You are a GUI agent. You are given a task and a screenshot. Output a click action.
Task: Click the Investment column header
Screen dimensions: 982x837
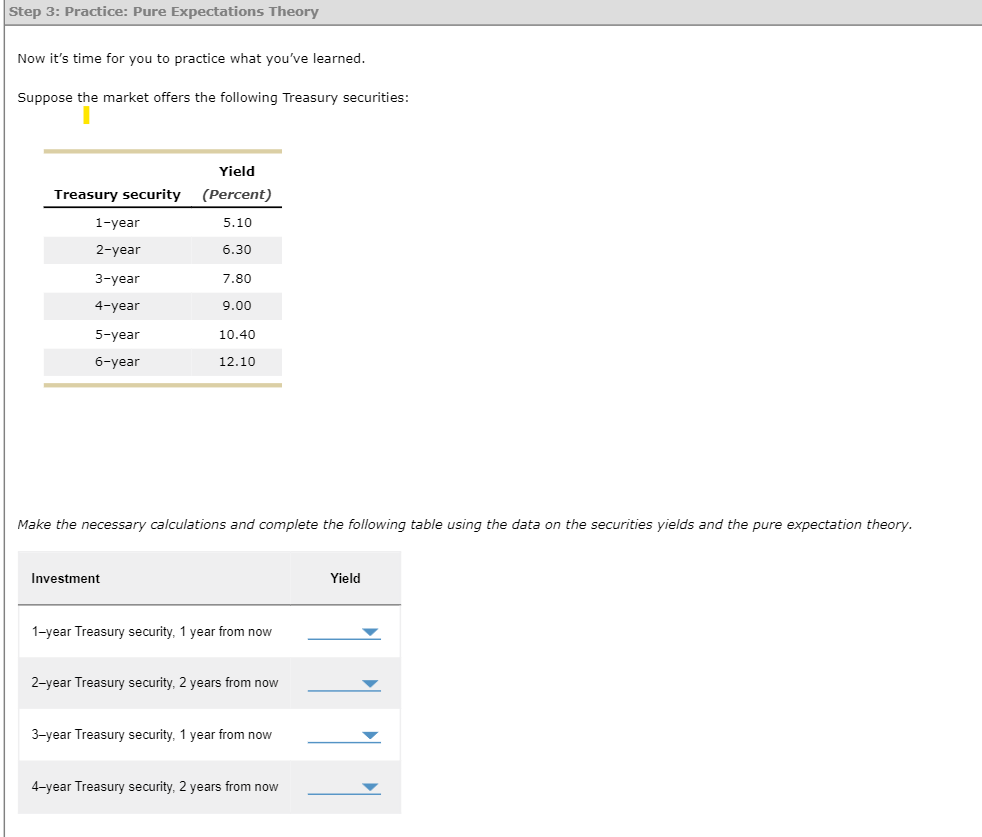pyautogui.click(x=65, y=578)
